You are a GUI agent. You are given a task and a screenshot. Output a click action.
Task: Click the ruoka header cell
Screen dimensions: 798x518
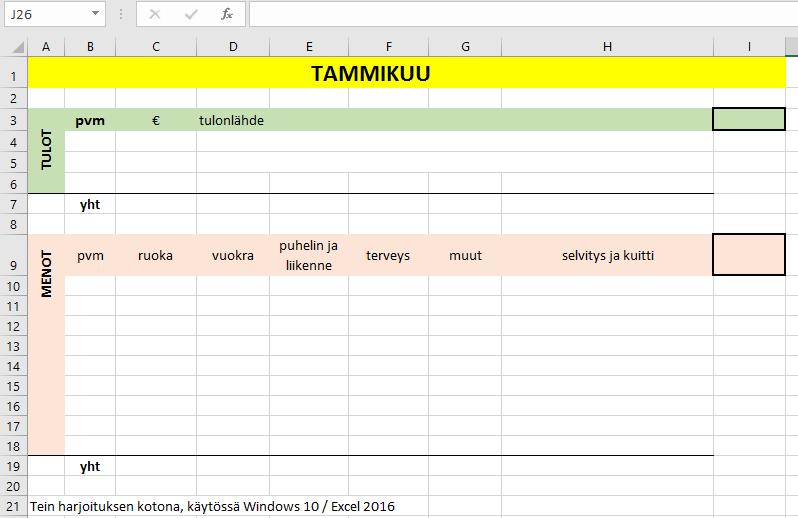click(x=156, y=255)
